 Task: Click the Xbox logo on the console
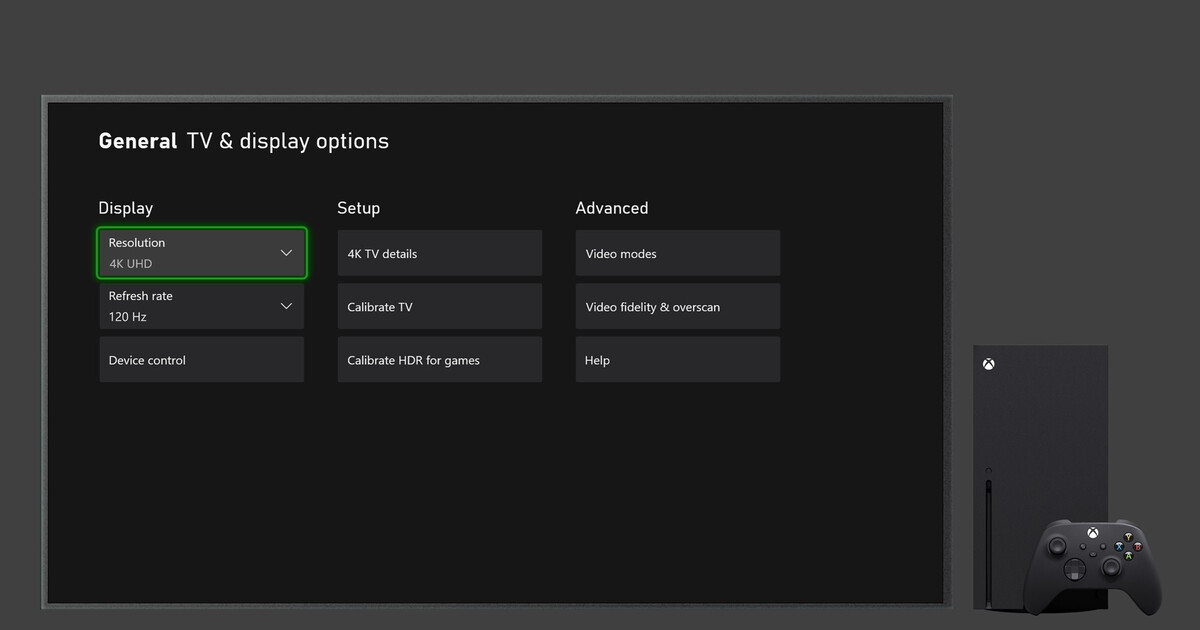tap(988, 364)
